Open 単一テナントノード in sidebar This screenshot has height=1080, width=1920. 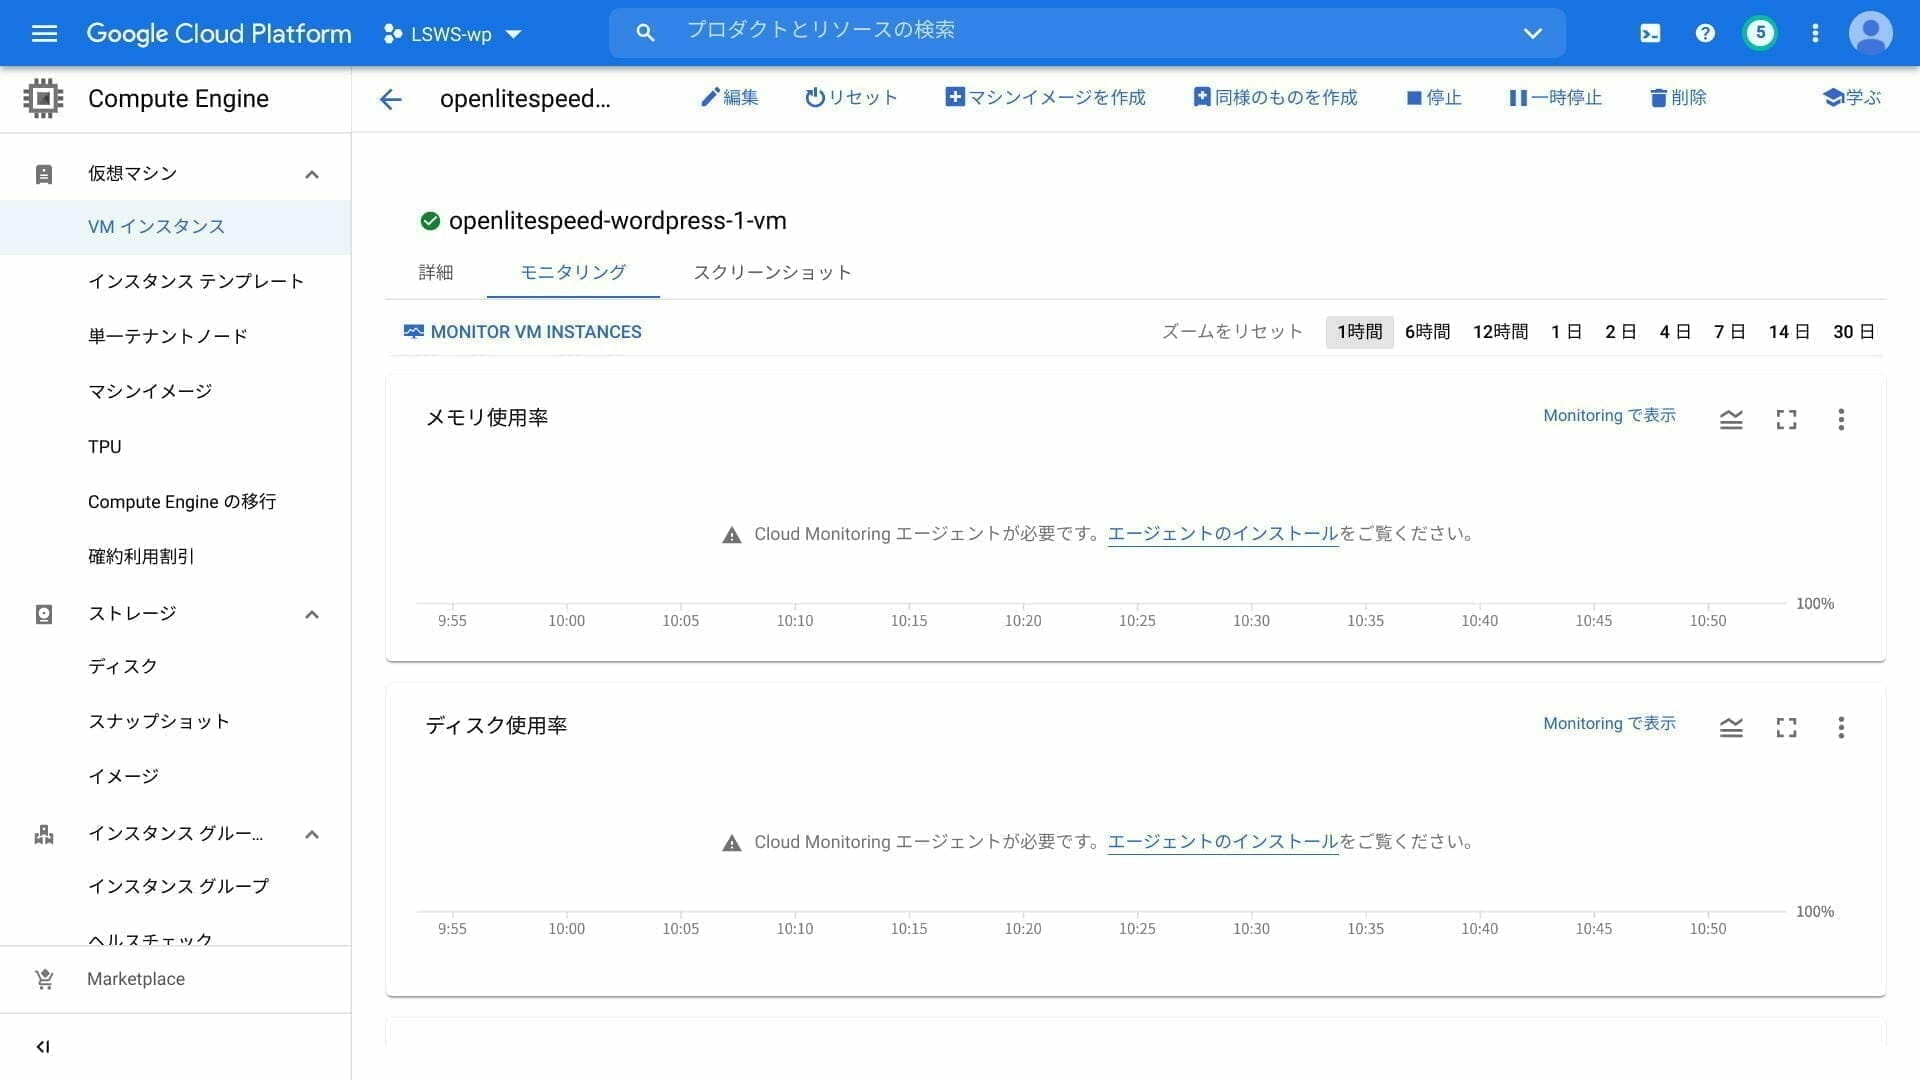pos(168,336)
